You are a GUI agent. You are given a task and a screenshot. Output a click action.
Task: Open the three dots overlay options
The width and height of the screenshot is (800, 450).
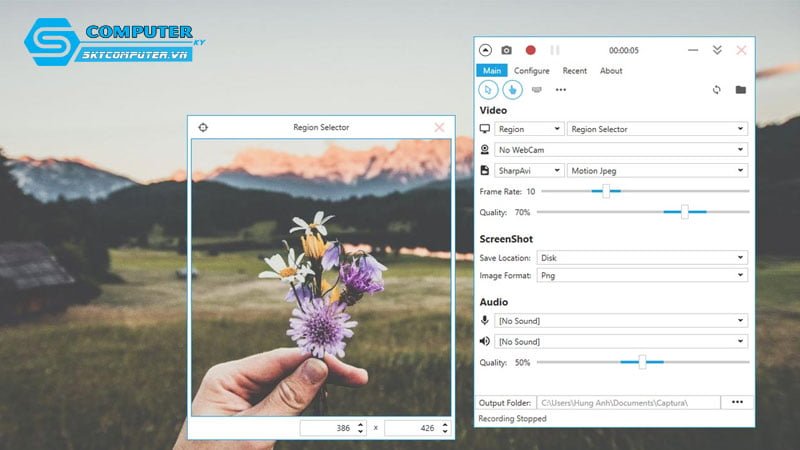coord(561,90)
